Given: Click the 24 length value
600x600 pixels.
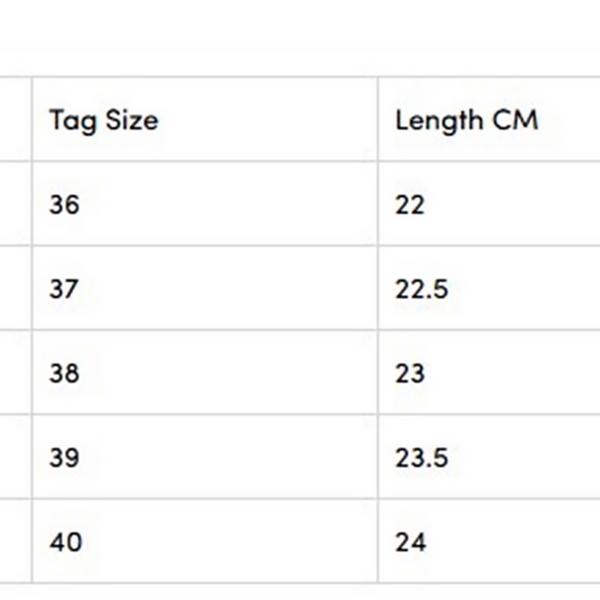Looking at the screenshot, I should click(x=410, y=542).
